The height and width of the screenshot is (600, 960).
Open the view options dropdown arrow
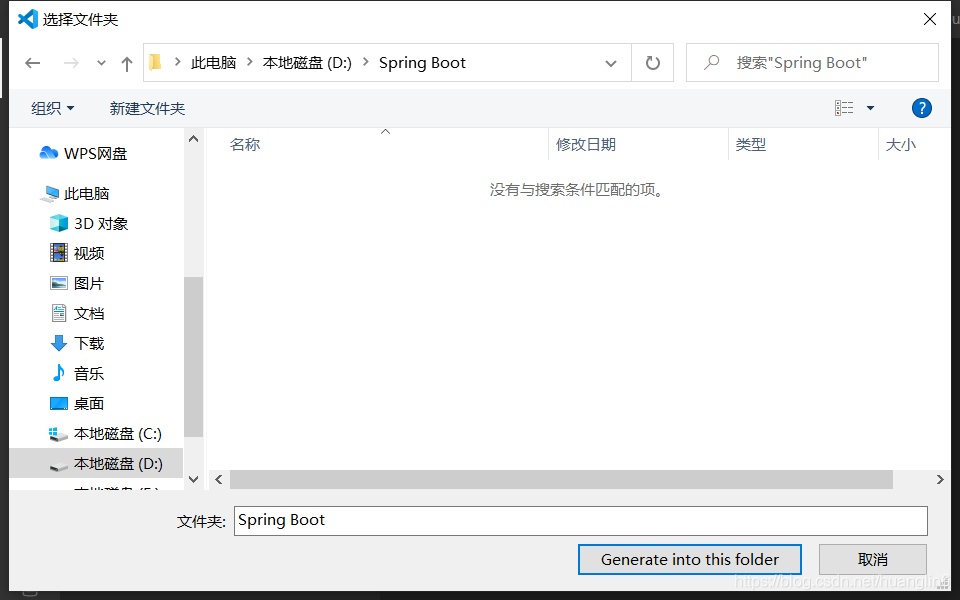(x=870, y=108)
